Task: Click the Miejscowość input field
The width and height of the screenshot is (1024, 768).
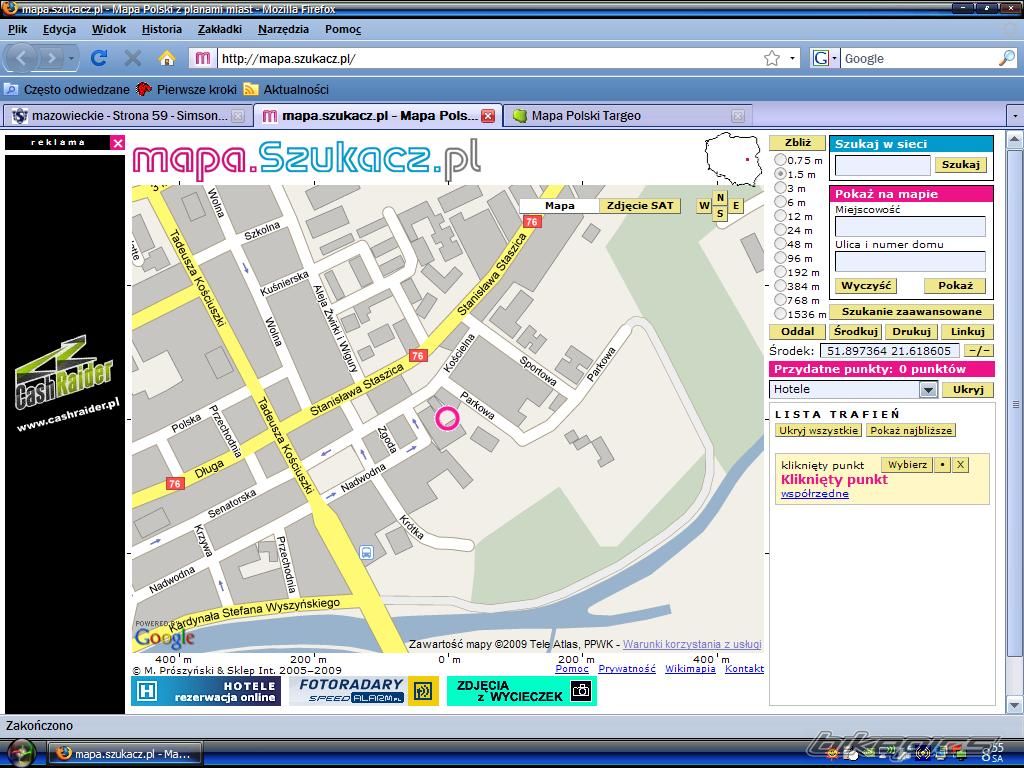Action: (910, 227)
